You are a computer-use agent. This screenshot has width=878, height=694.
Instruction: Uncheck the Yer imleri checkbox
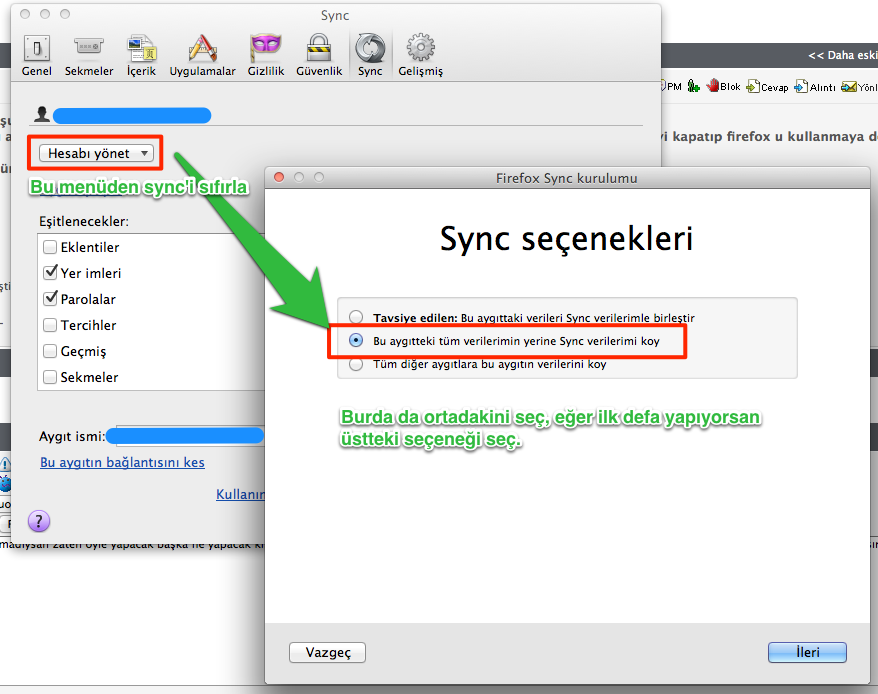tap(50, 273)
